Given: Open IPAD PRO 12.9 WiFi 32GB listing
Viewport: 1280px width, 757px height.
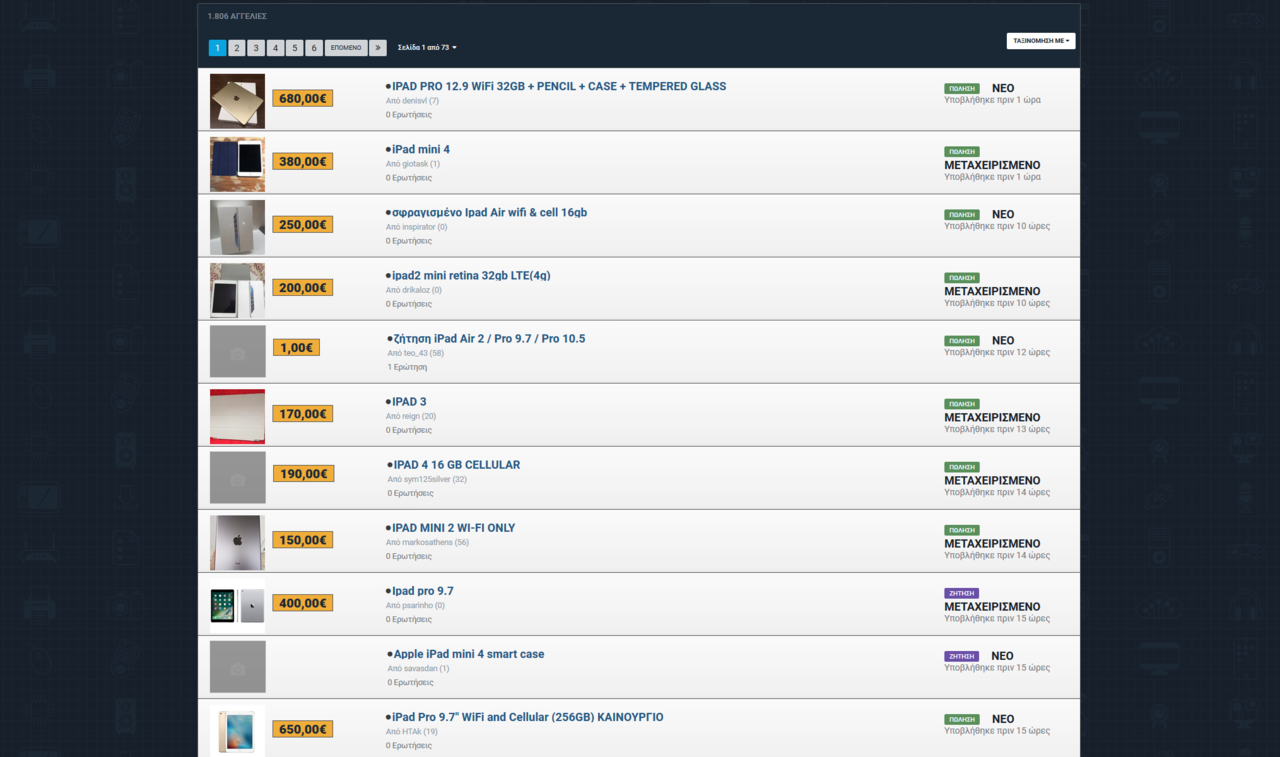Looking at the screenshot, I should 559,87.
